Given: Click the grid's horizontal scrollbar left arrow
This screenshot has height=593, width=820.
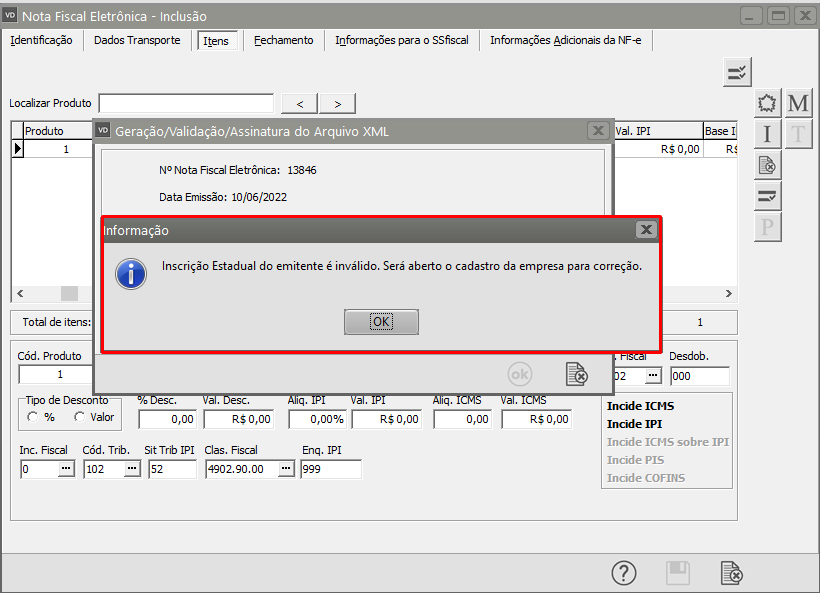Looking at the screenshot, I should click(18, 293).
